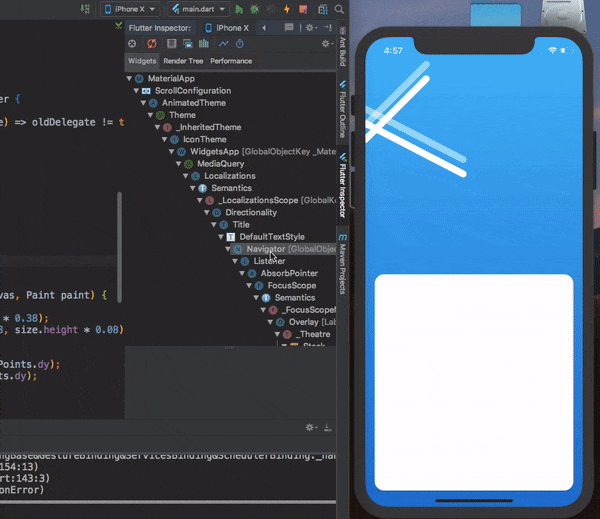600x519 pixels.
Task: Toggle the performance overlay line chart icon
Action: [x=223, y=43]
